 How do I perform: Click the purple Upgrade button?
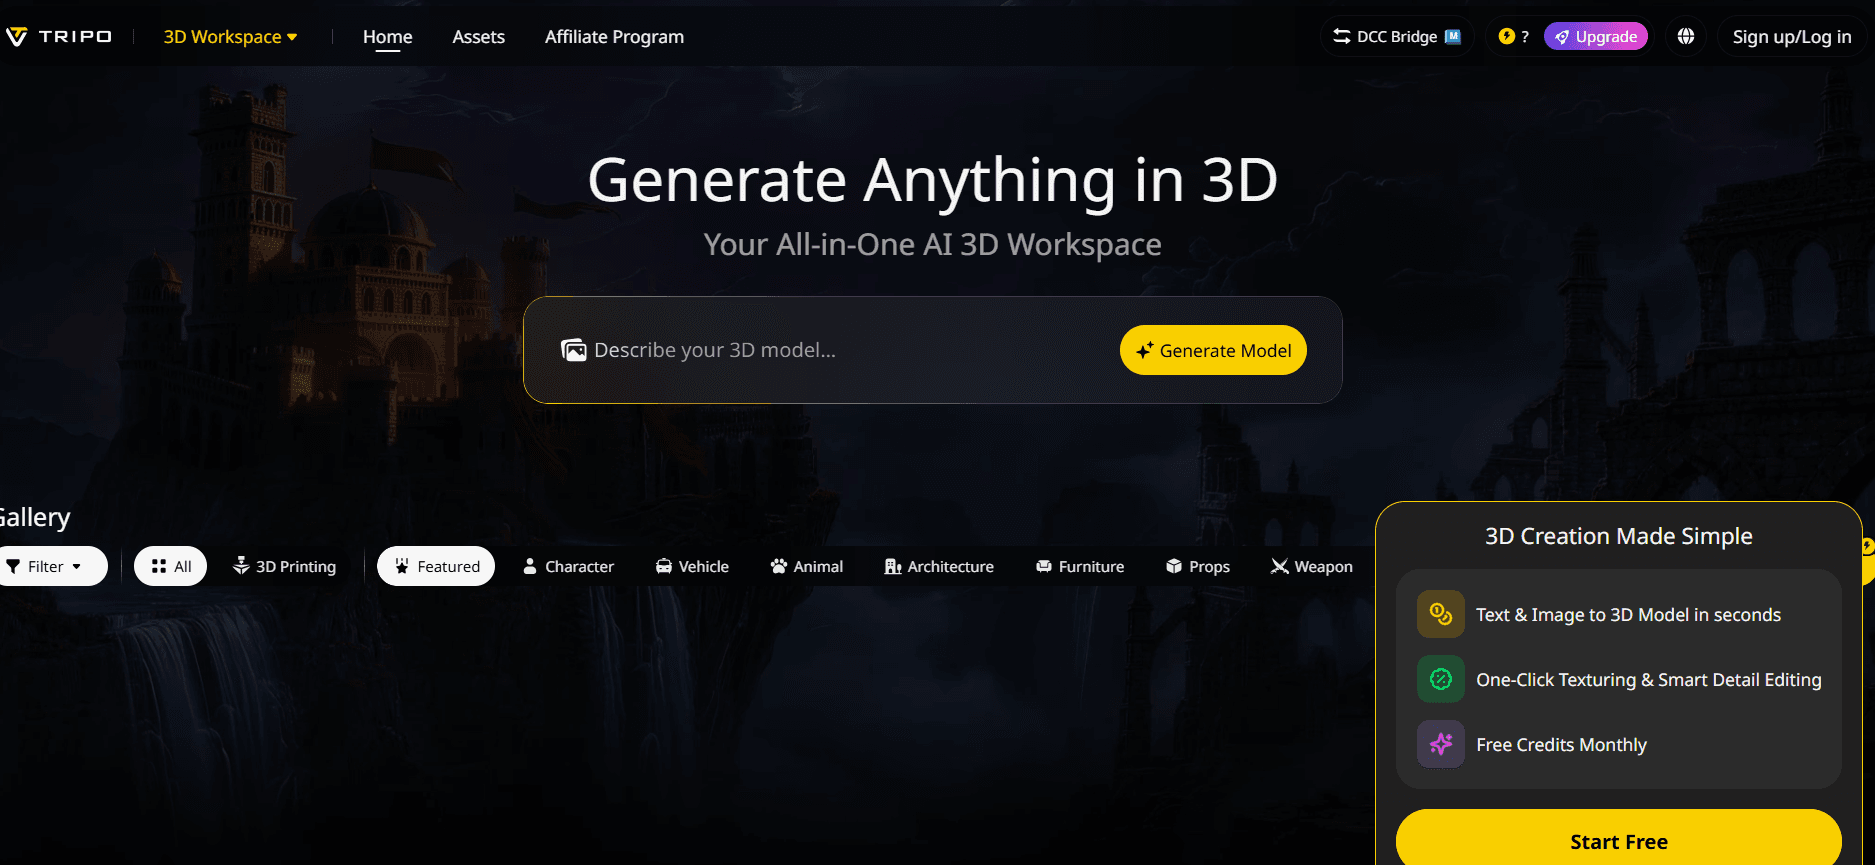click(x=1596, y=37)
